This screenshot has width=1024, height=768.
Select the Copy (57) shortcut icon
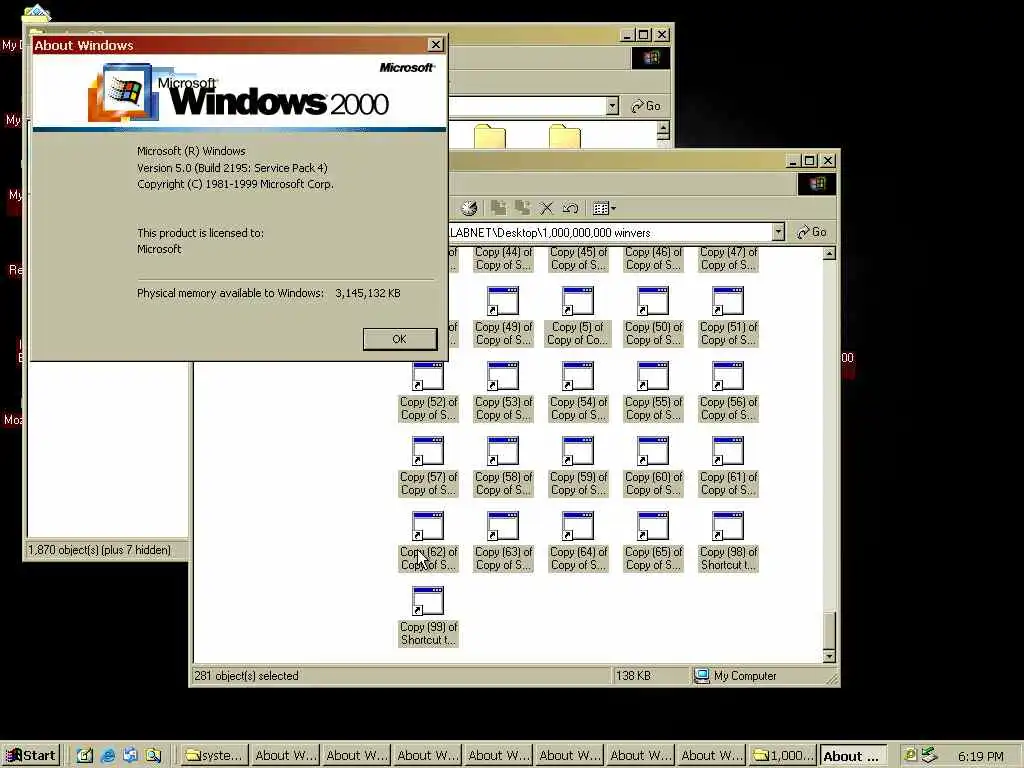click(428, 451)
